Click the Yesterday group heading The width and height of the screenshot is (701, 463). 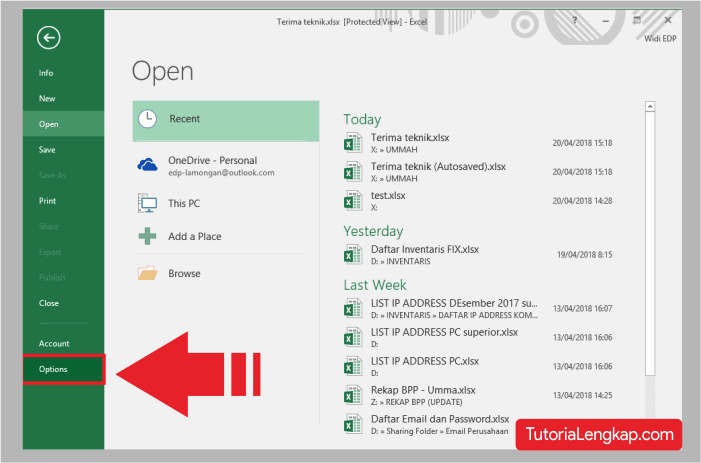(373, 231)
